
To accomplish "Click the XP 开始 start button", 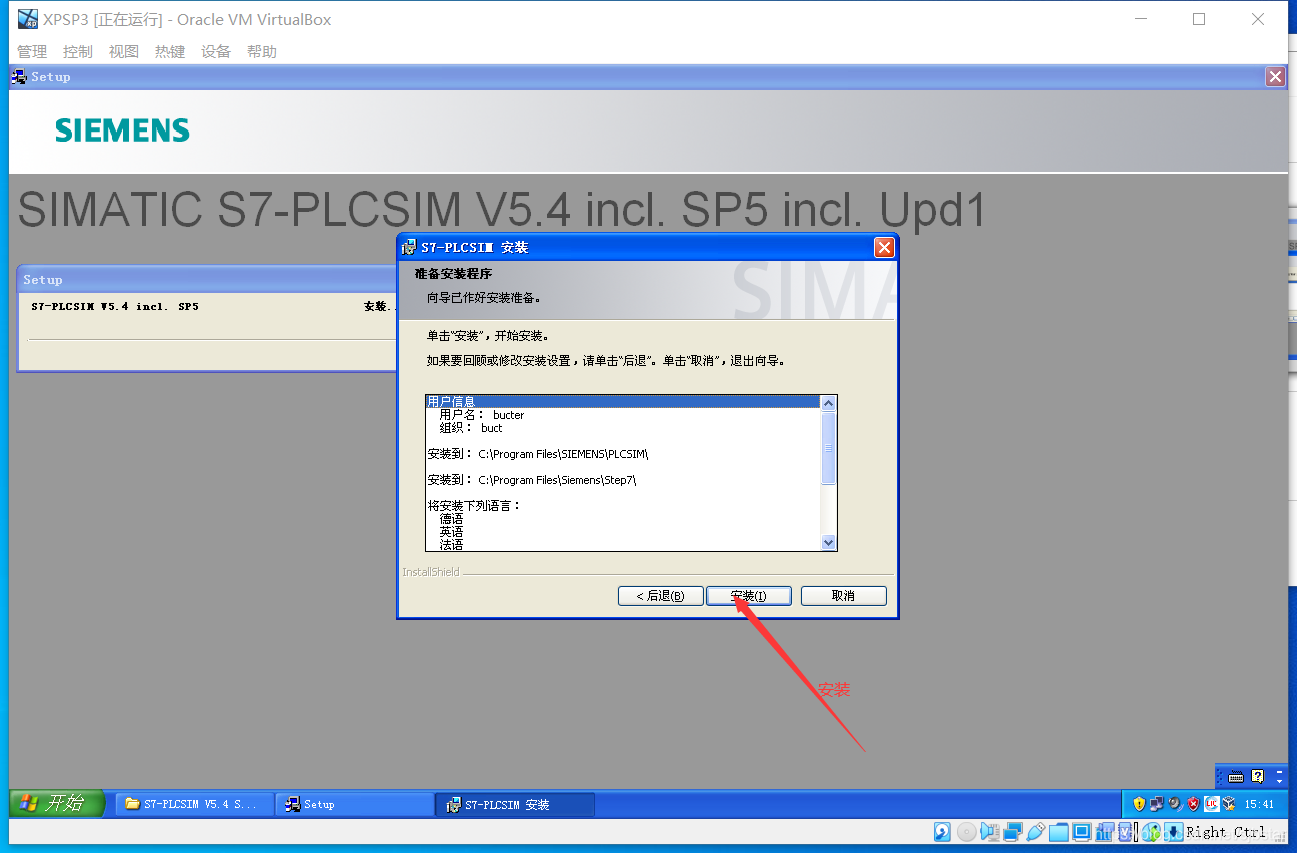I will click(58, 803).
